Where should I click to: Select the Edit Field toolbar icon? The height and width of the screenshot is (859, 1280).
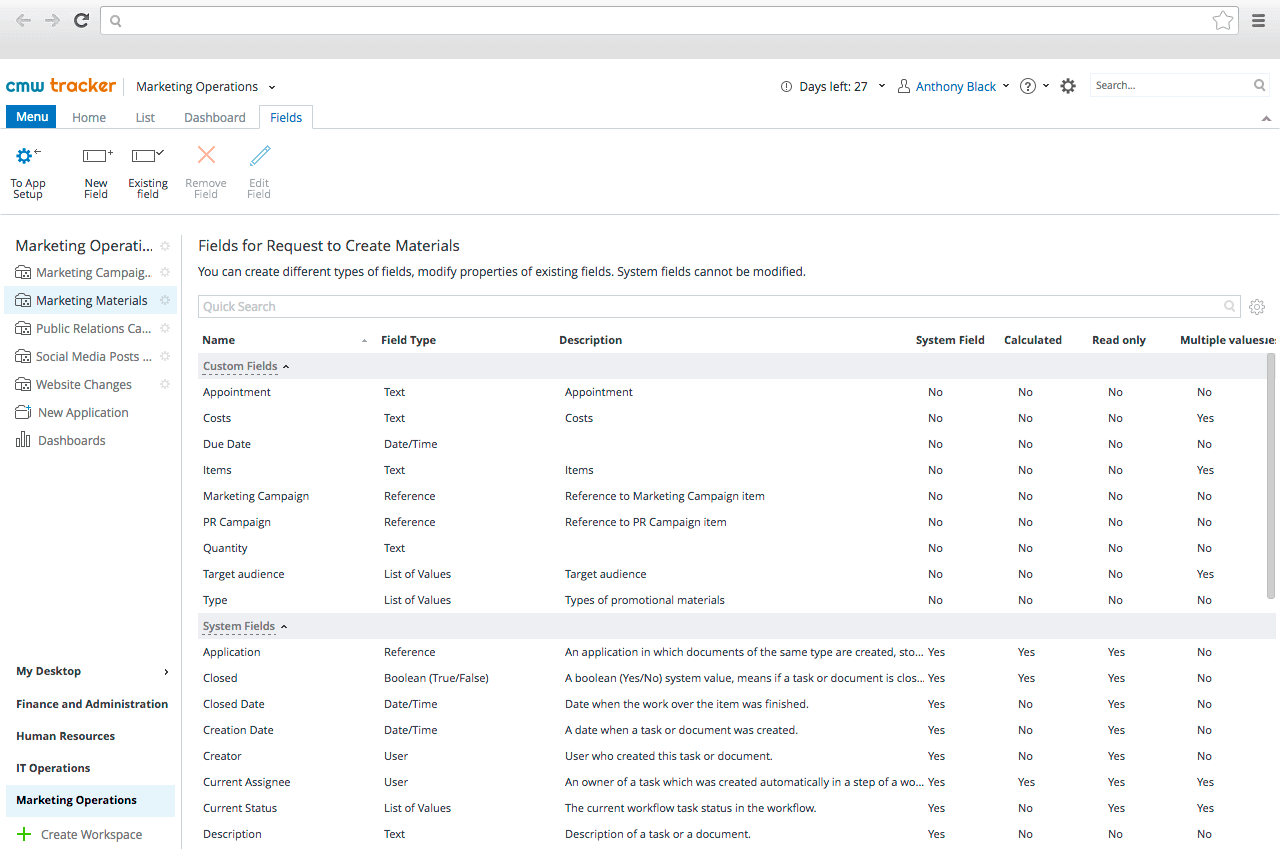[x=258, y=170]
